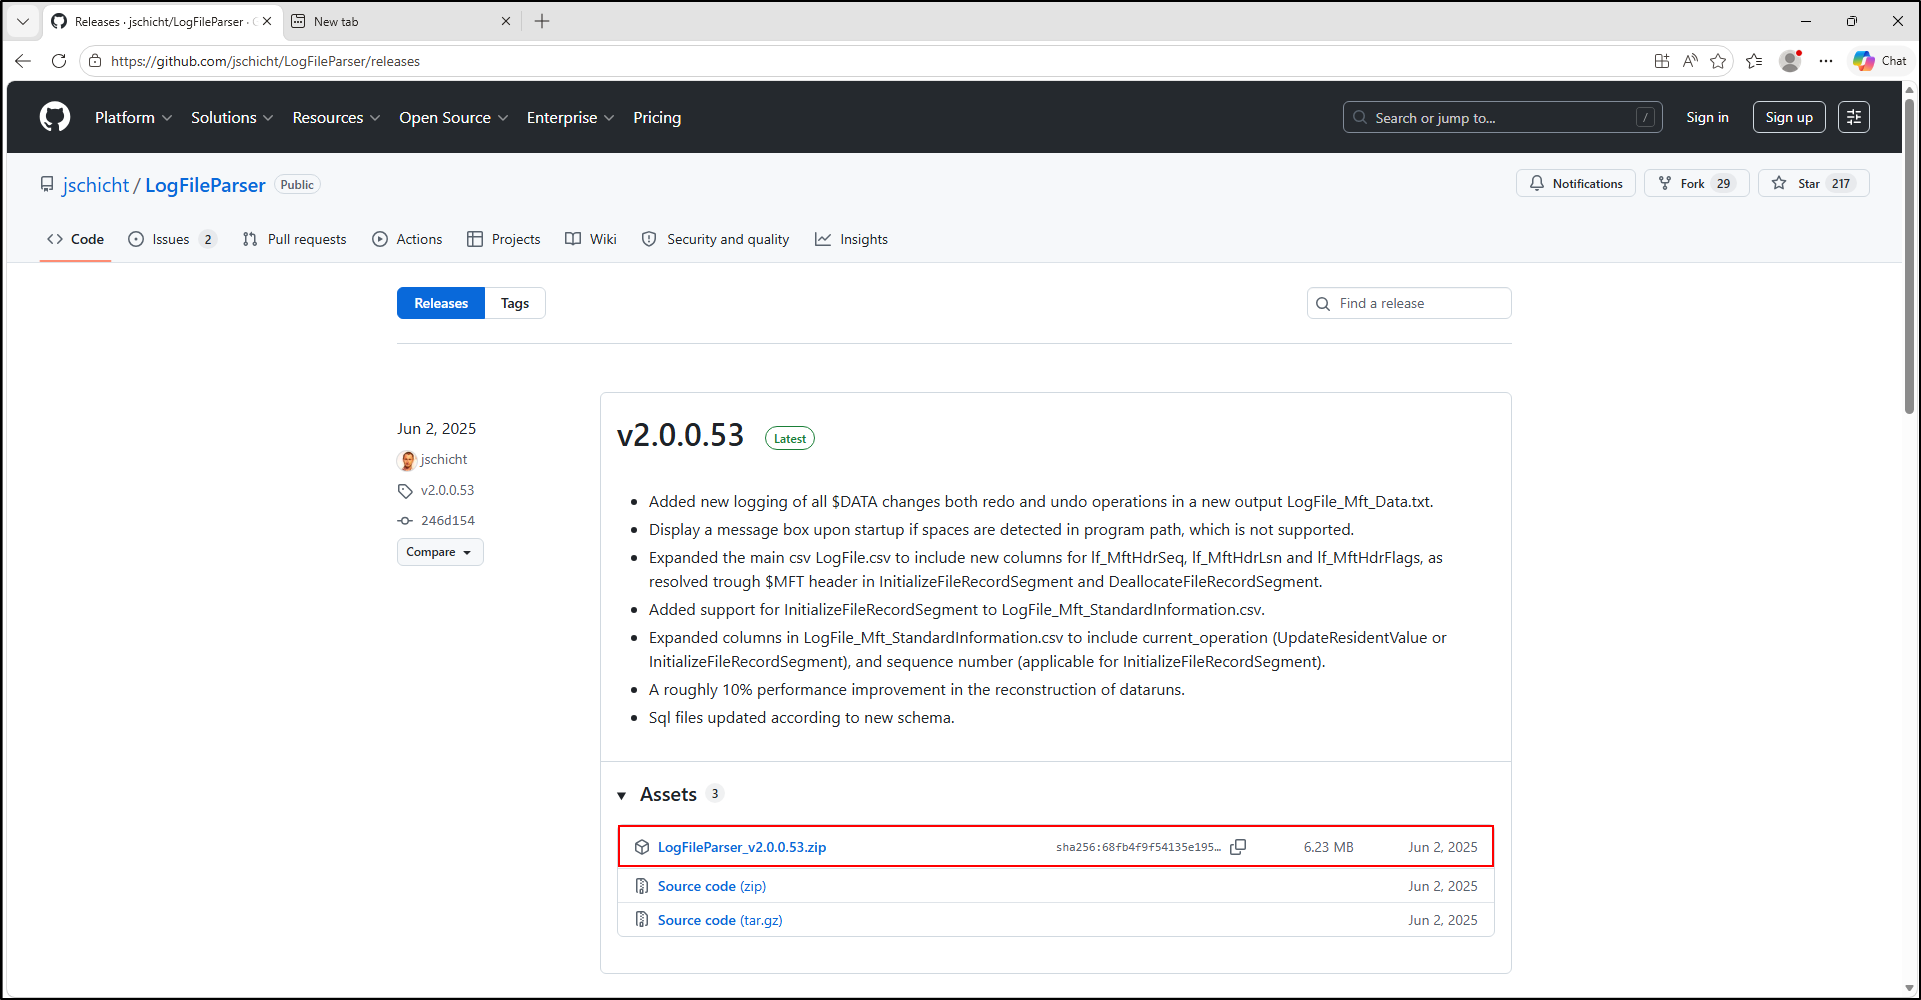
Task: Expand the Resources menu
Action: coord(336,117)
